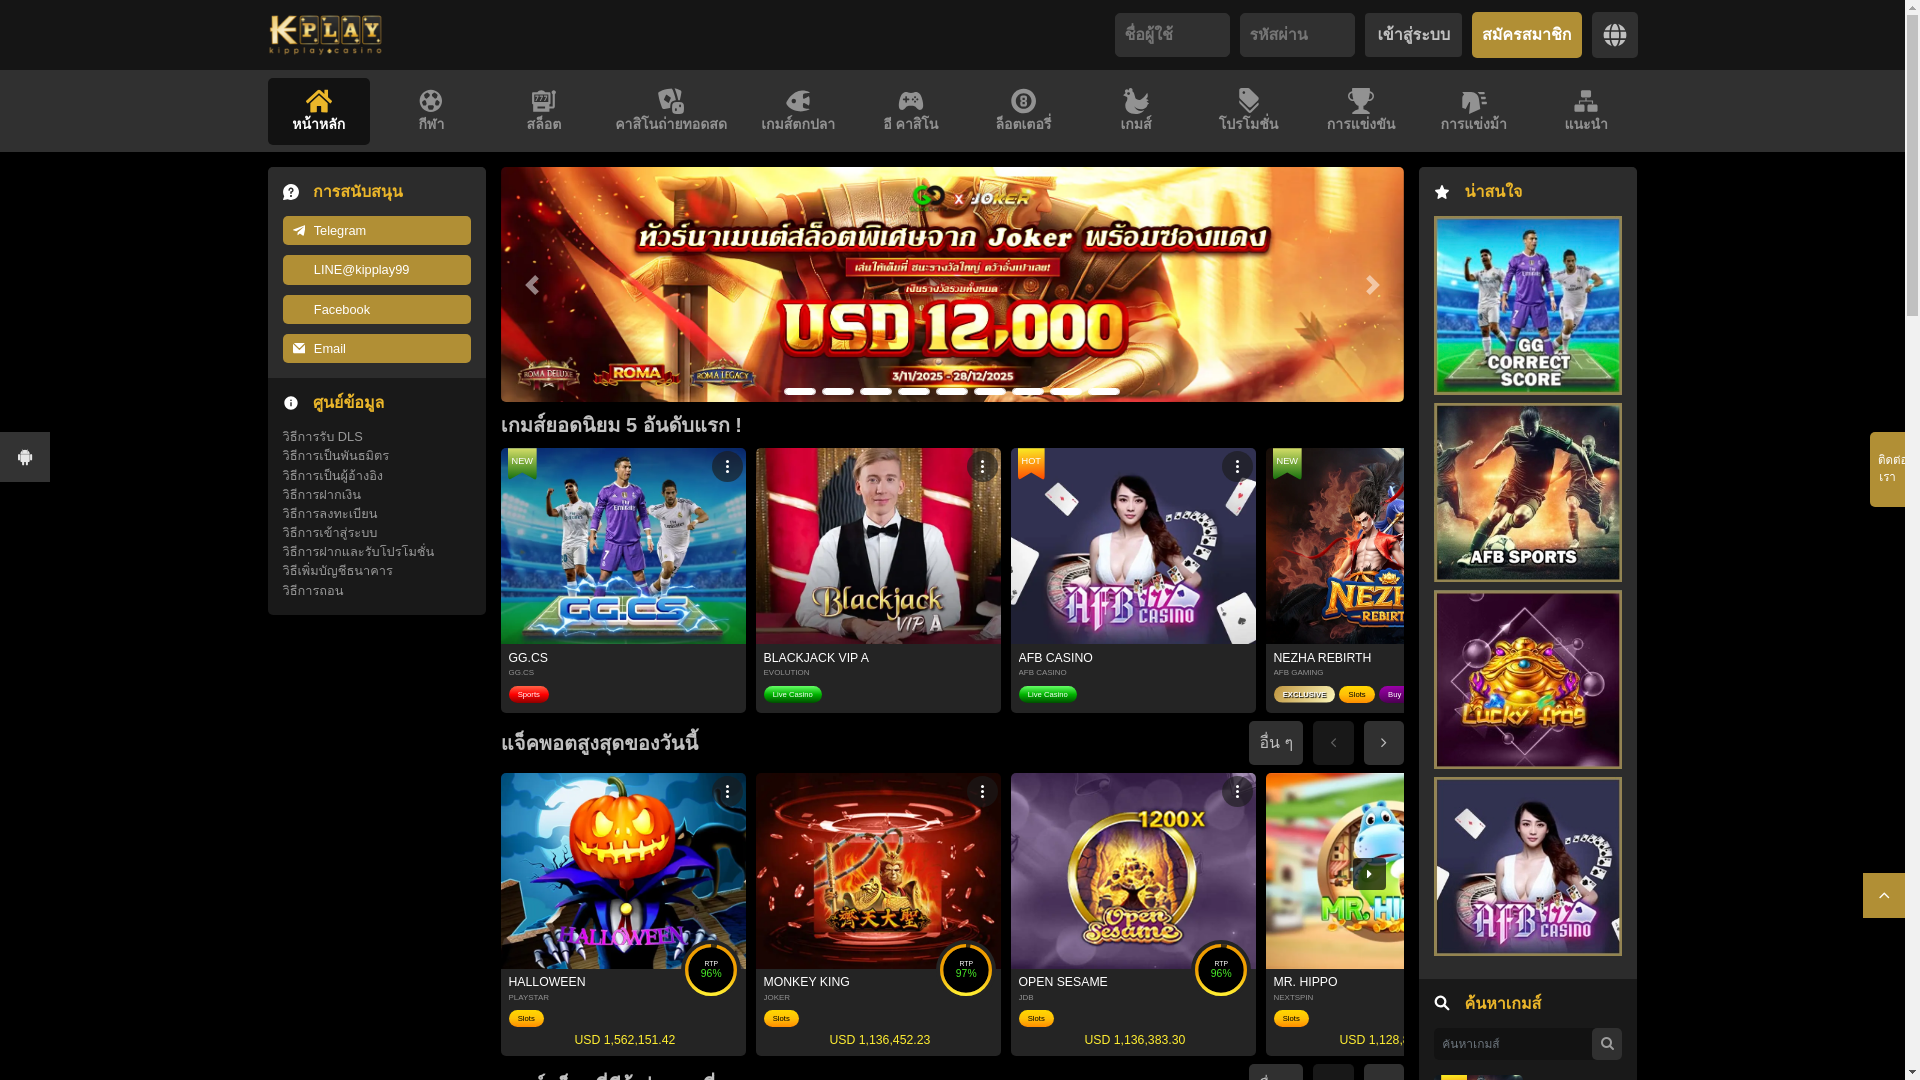Viewport: 1920px width, 1080px height.
Task: Open Facebook support link
Action: [376, 310]
